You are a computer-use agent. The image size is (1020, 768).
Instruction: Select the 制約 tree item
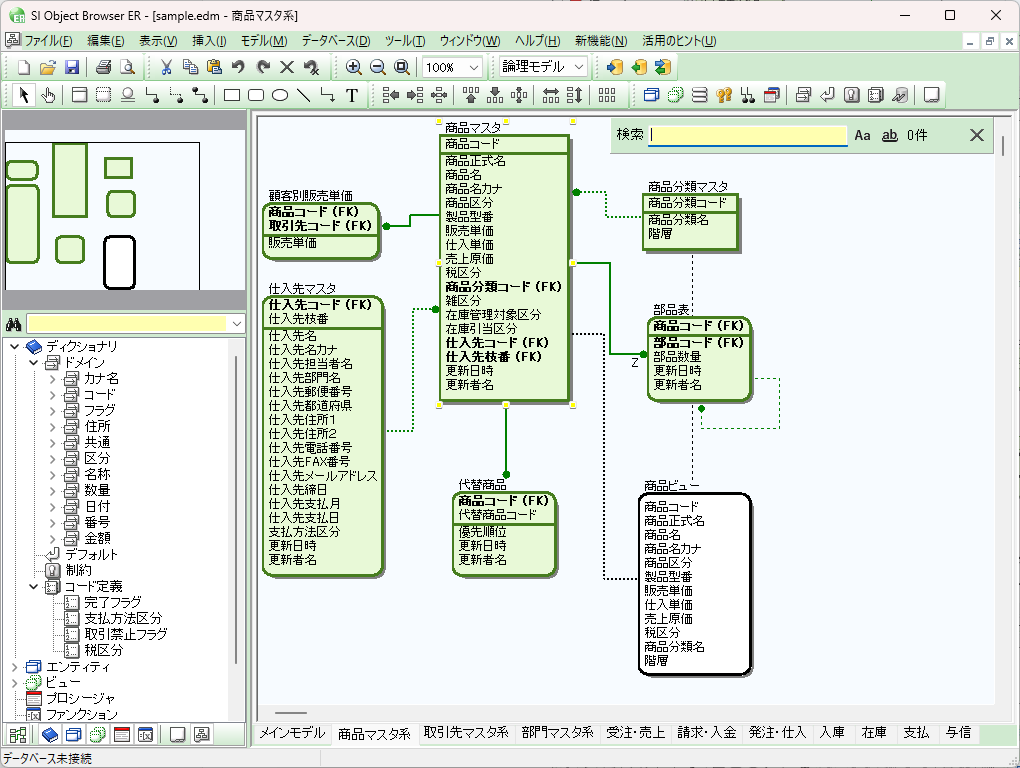pyautogui.click(x=78, y=570)
